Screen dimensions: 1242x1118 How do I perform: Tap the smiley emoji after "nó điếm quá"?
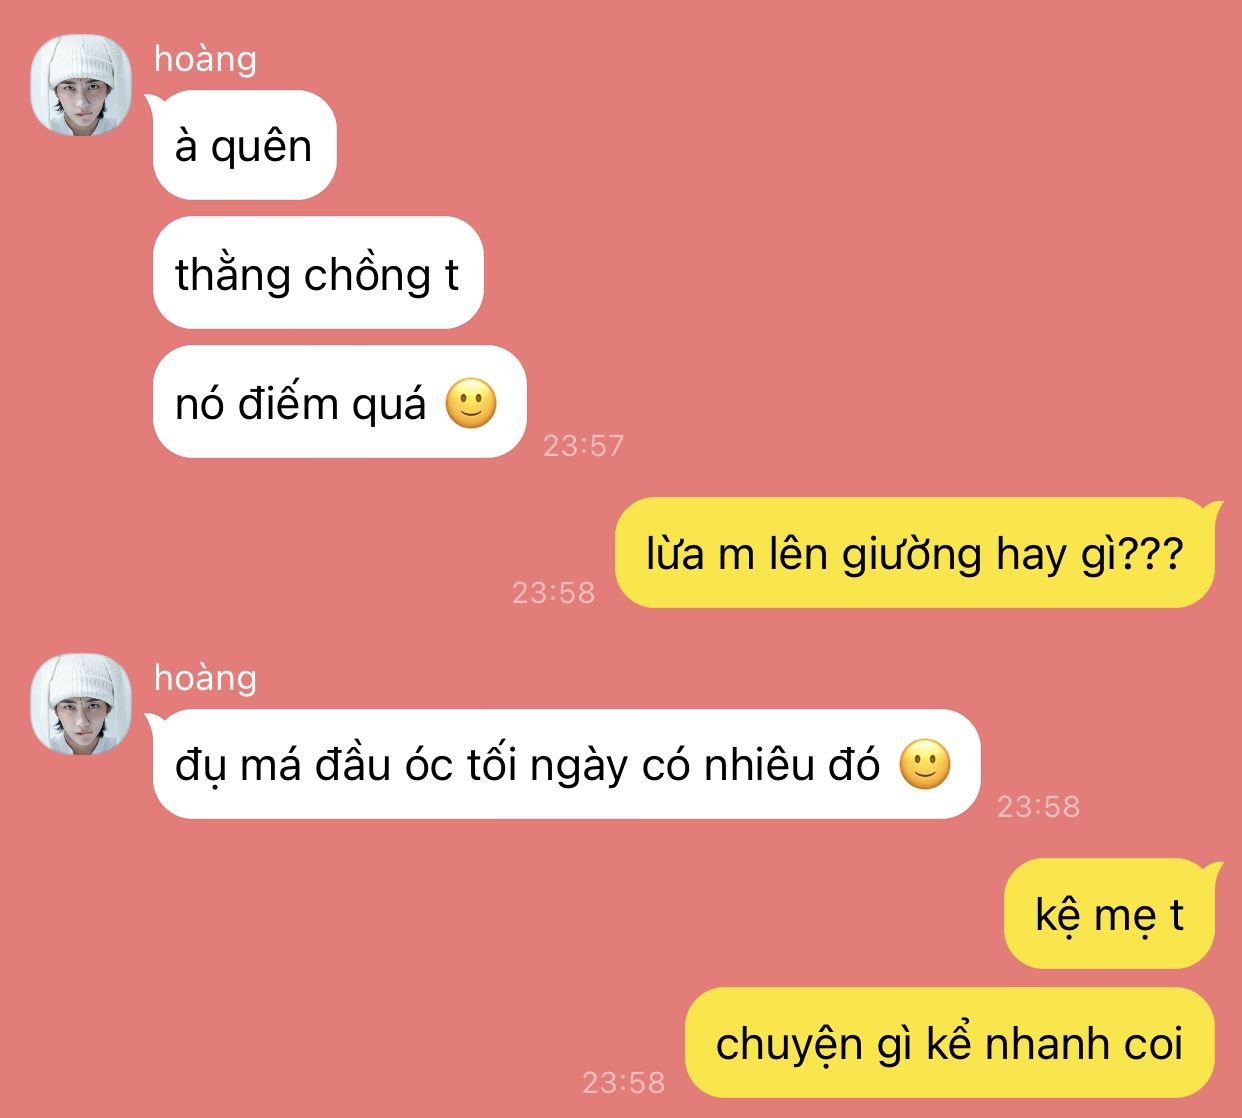click(471, 404)
